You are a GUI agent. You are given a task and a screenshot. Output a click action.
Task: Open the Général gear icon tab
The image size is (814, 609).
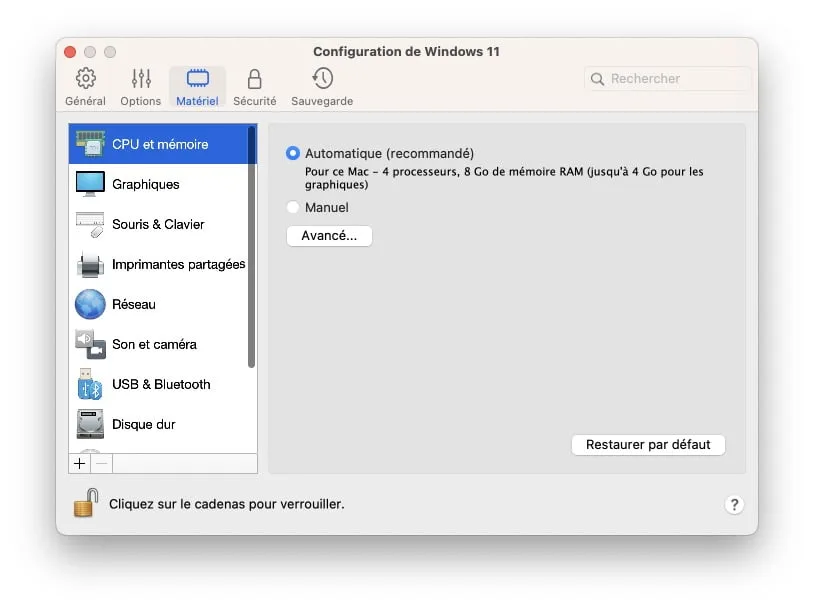[86, 78]
